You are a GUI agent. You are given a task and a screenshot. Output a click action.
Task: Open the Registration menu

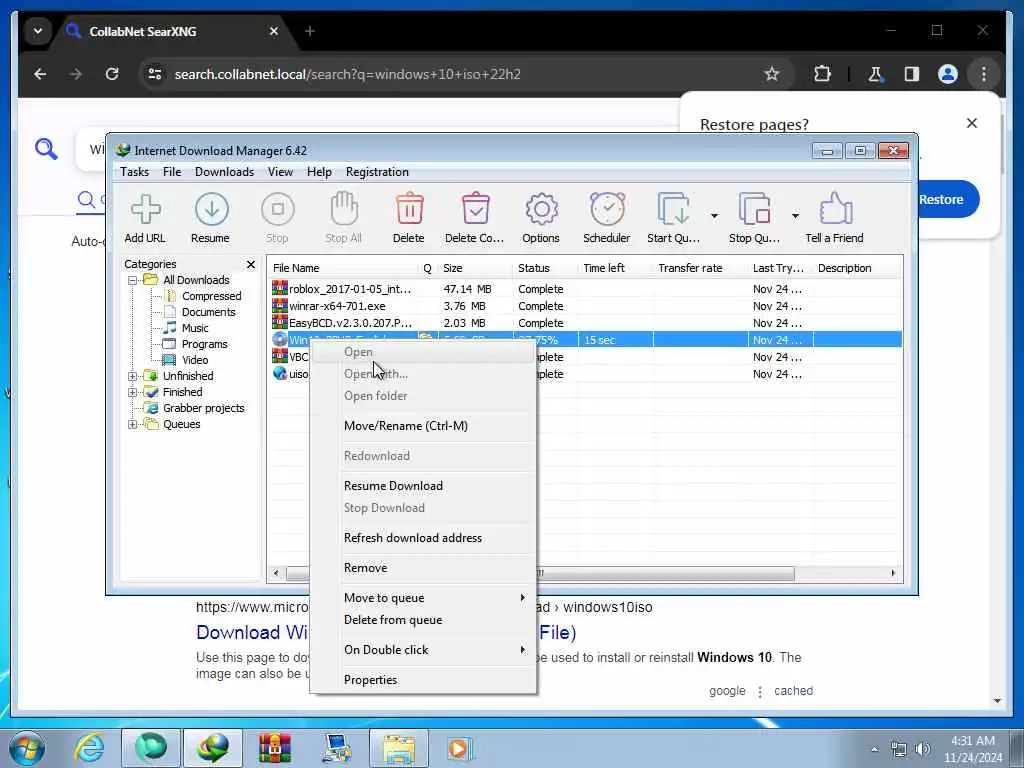[x=377, y=172]
